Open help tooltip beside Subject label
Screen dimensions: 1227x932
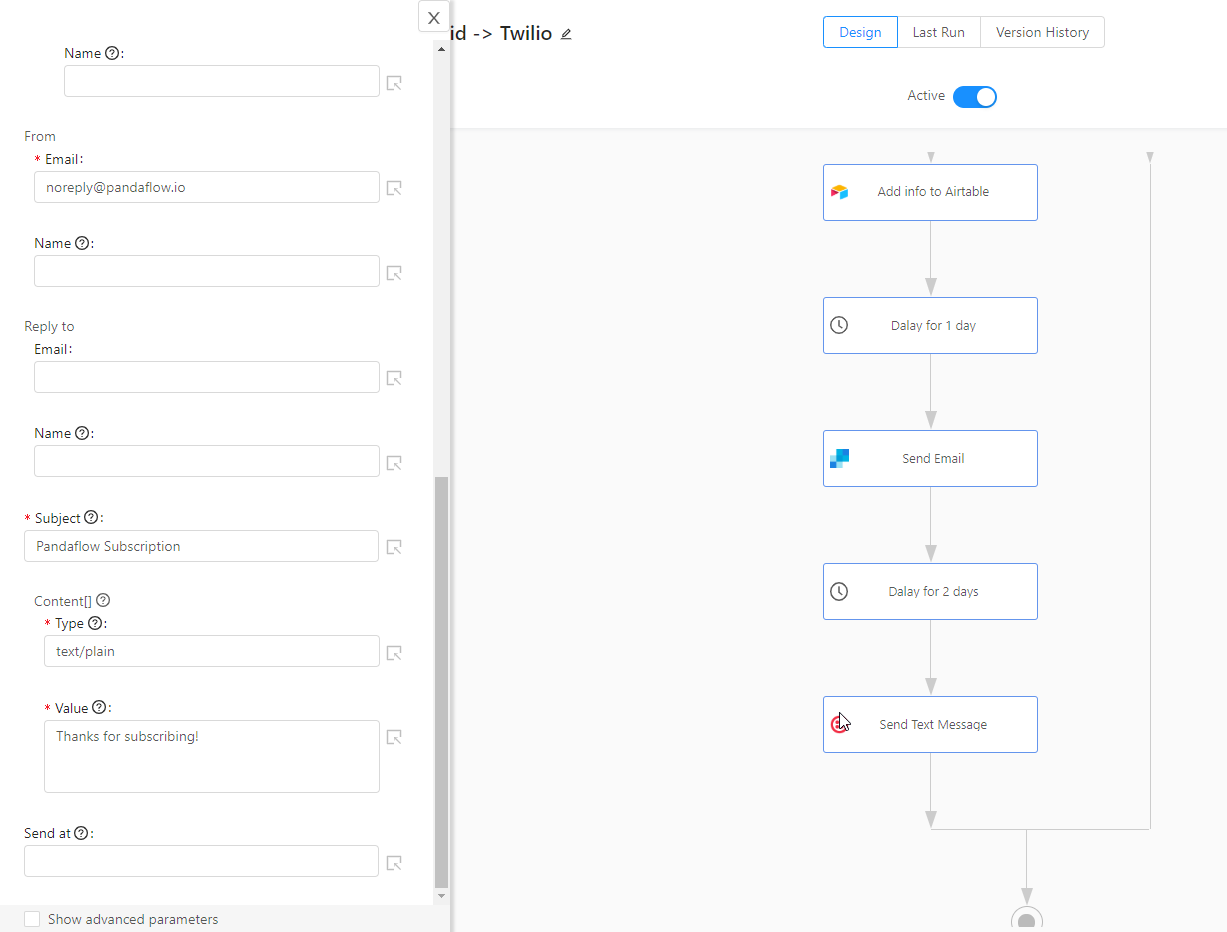coord(91,518)
